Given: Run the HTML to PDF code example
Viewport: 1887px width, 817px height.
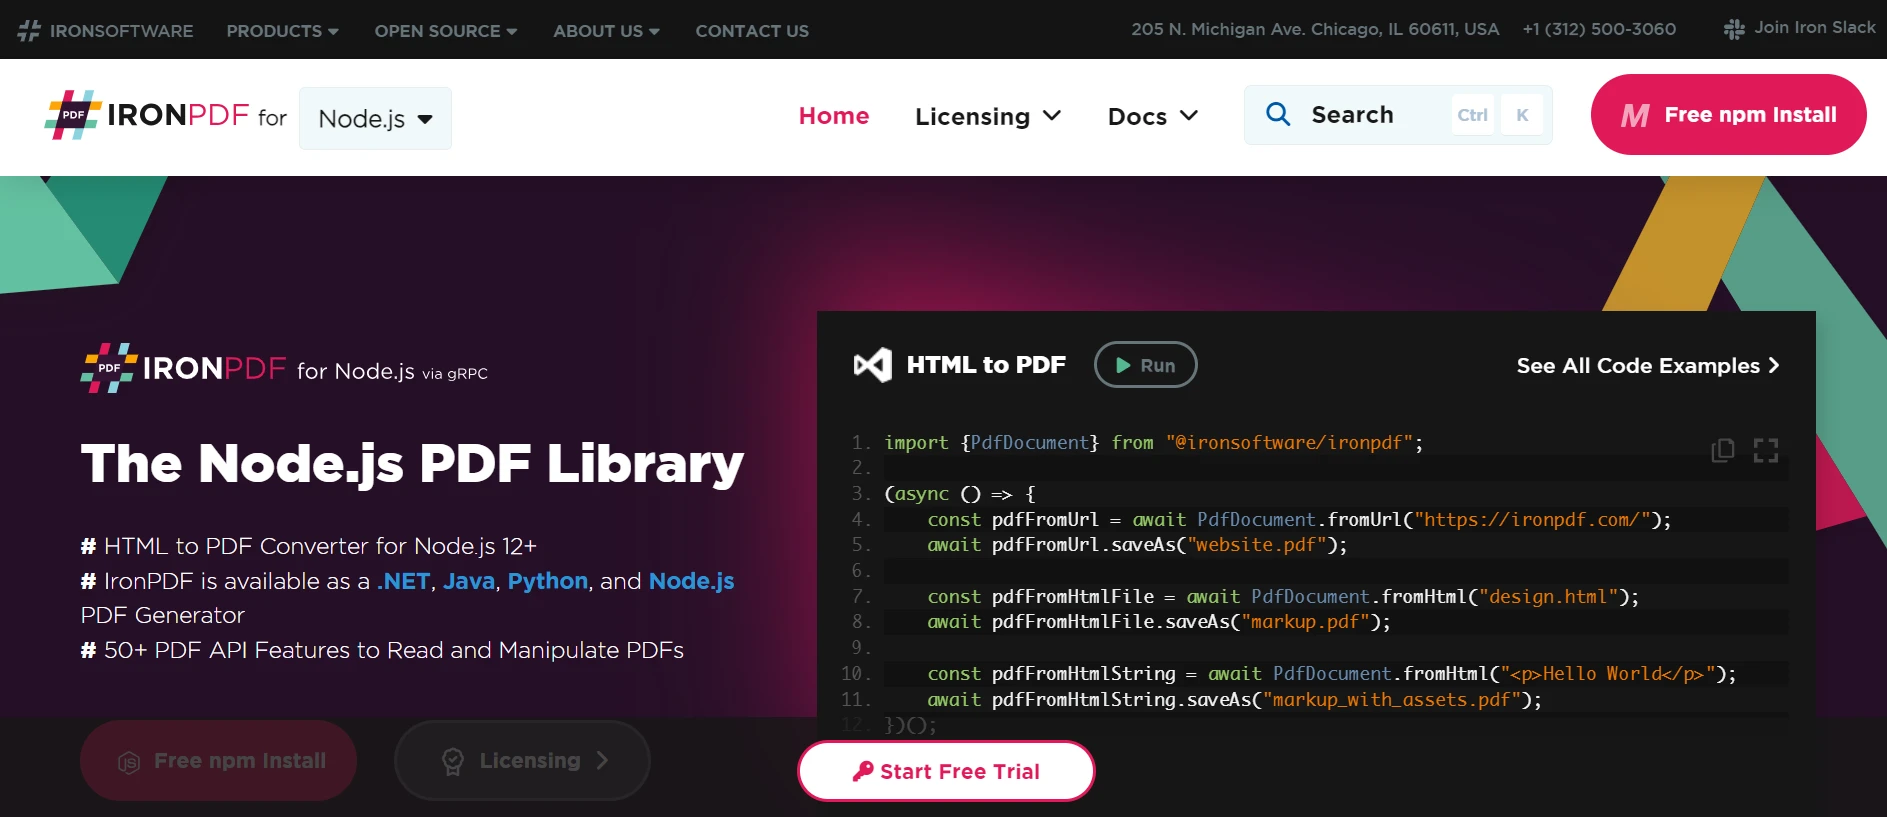Looking at the screenshot, I should [1146, 365].
